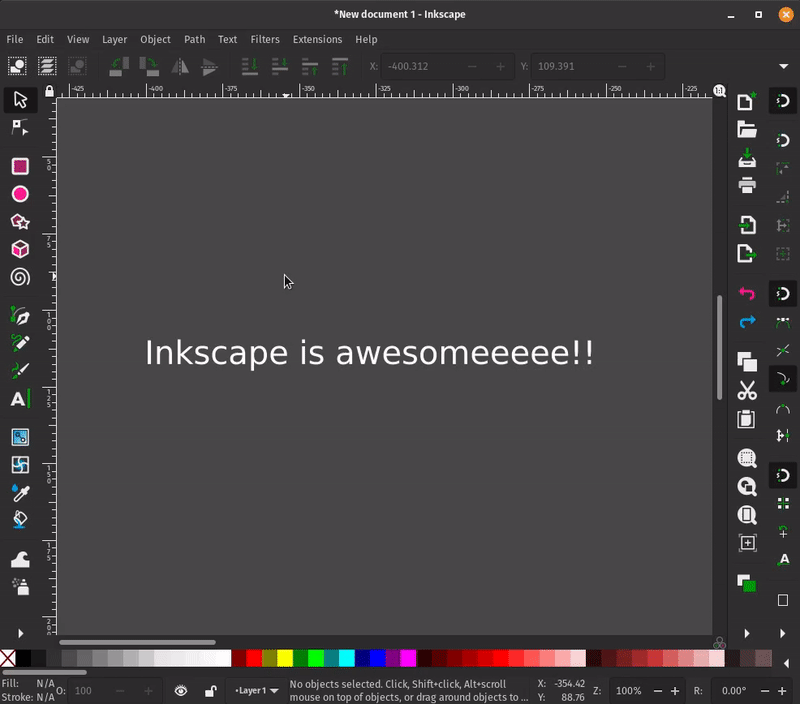Open the Extensions menu
The image size is (800, 704).
pyautogui.click(x=317, y=39)
